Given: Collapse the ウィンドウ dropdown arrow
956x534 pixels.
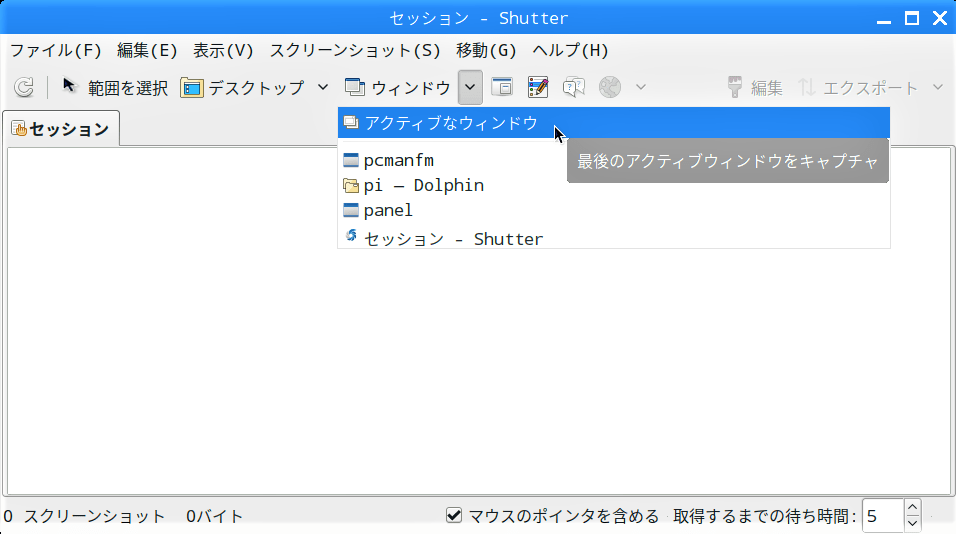Looking at the screenshot, I should [470, 87].
